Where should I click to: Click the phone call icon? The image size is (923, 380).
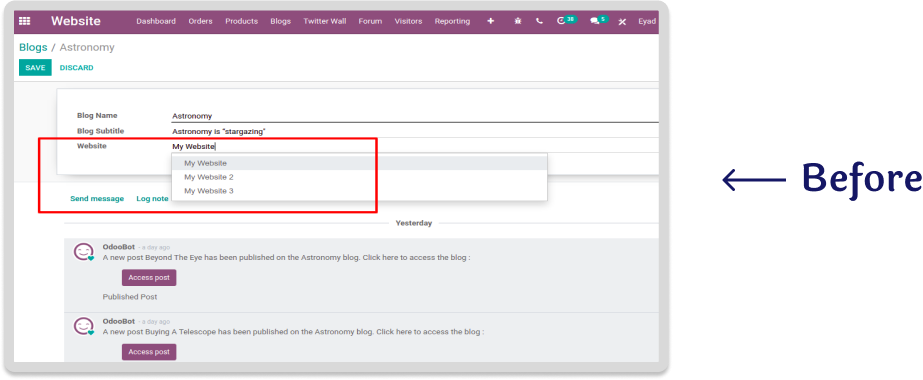(x=539, y=21)
